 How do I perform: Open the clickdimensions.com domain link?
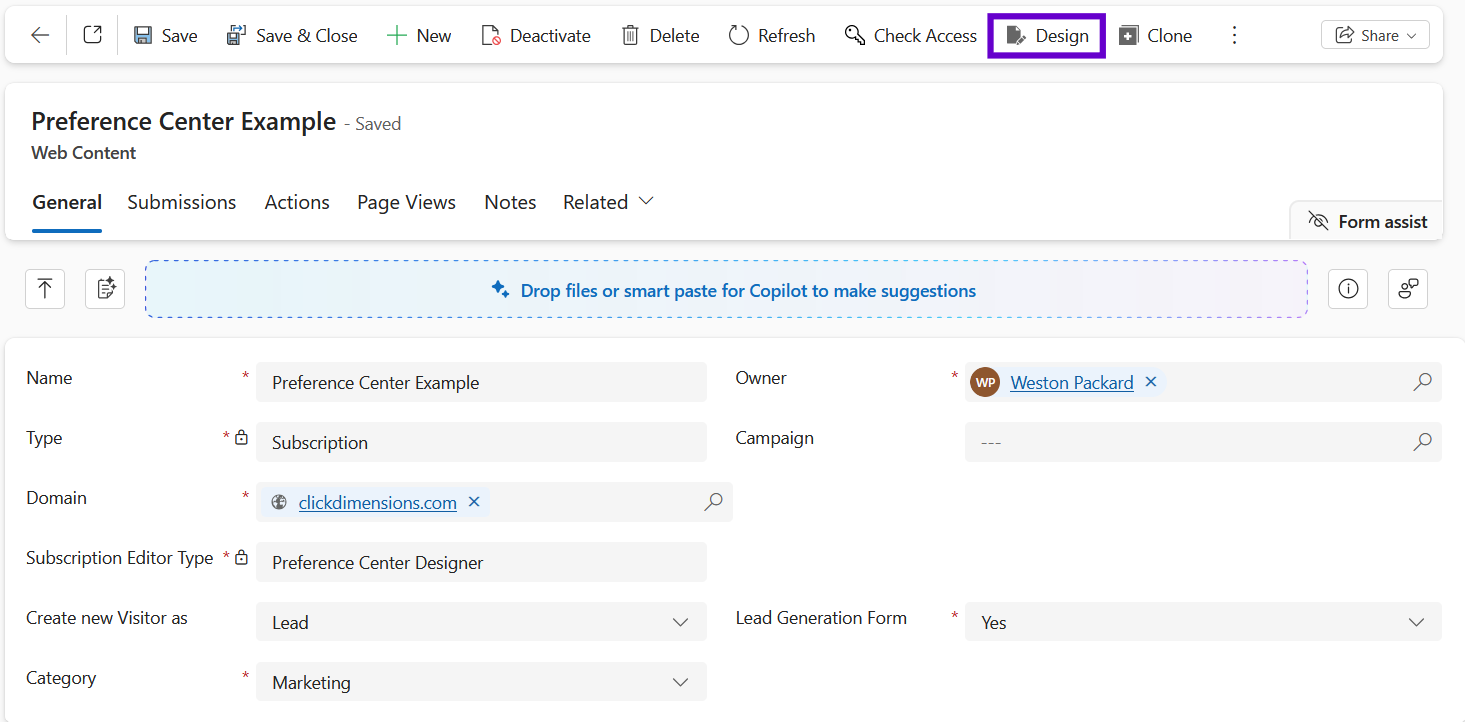click(378, 502)
